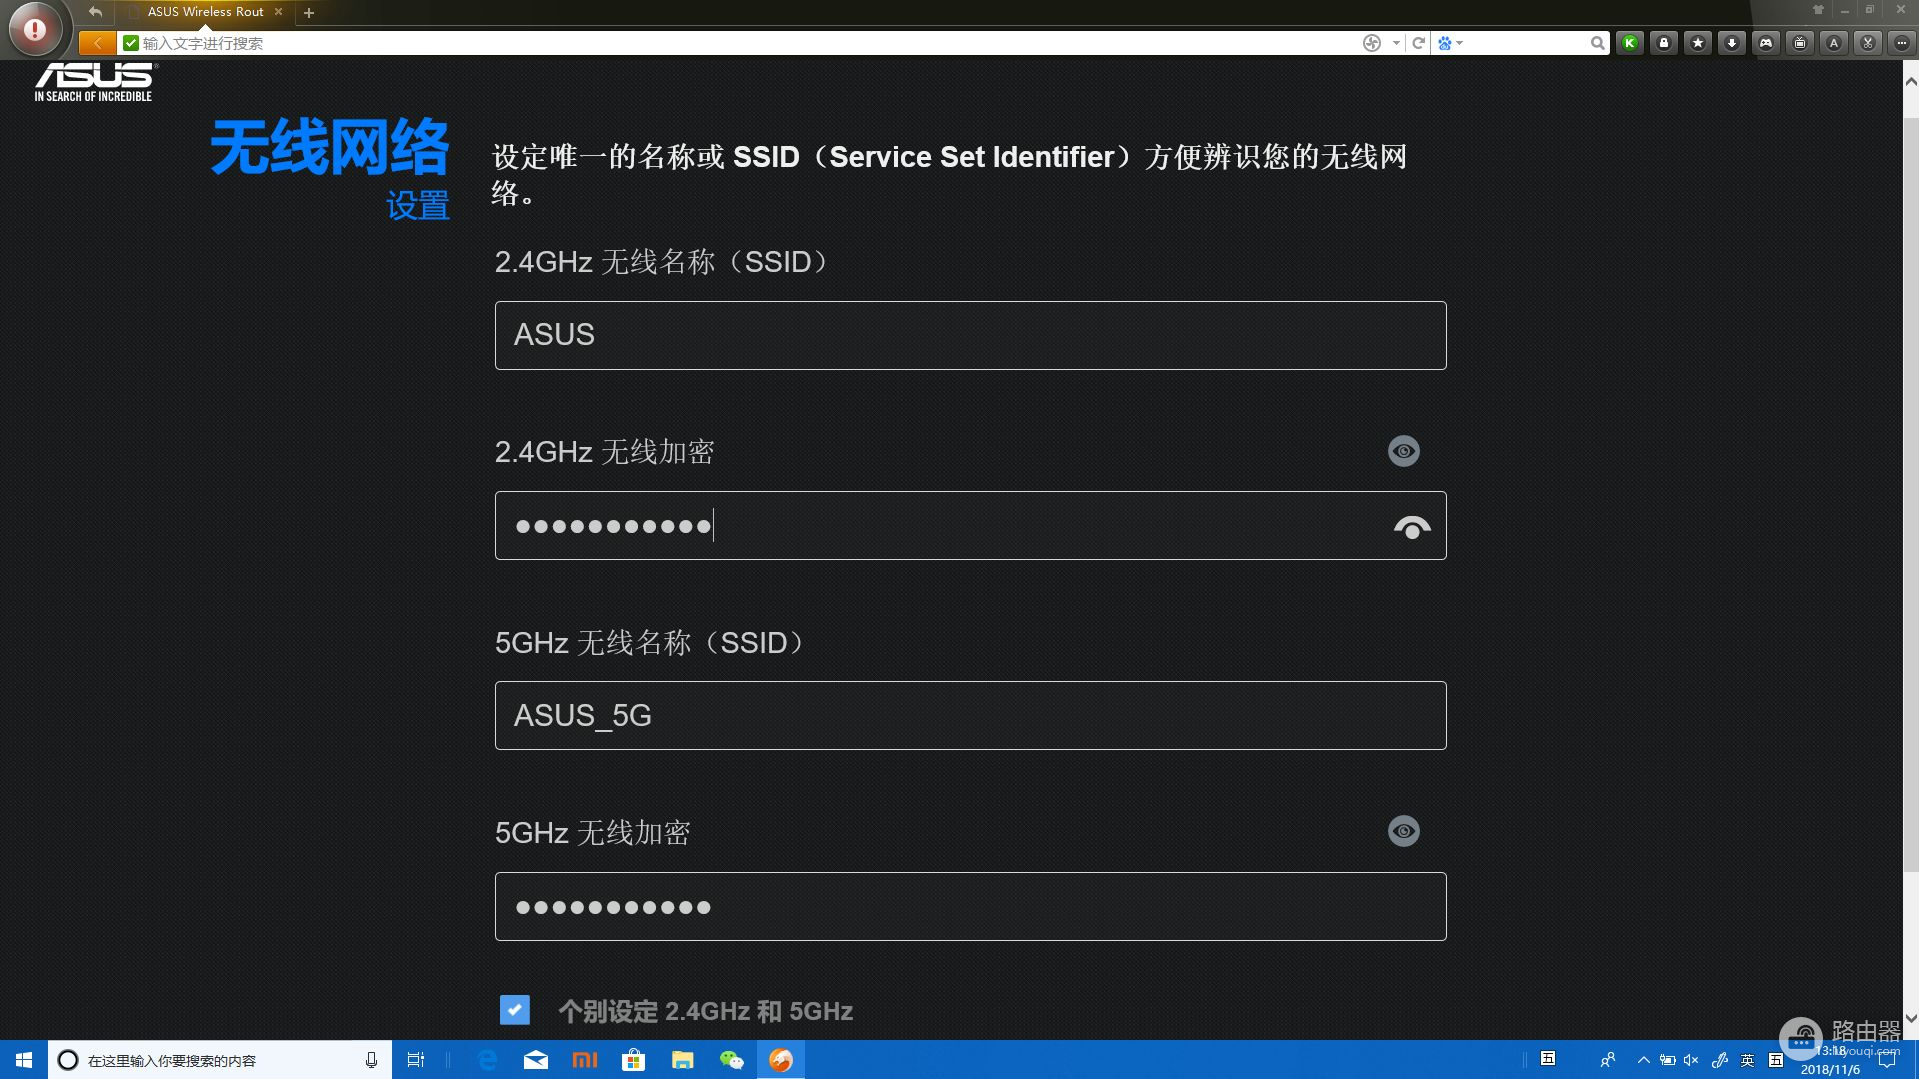
Task: Switch to the ASUS Wireless Rout tab
Action: pos(205,12)
